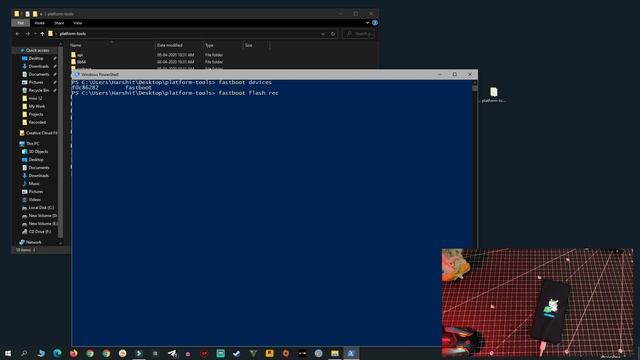Open the Windows Start menu

8,353
